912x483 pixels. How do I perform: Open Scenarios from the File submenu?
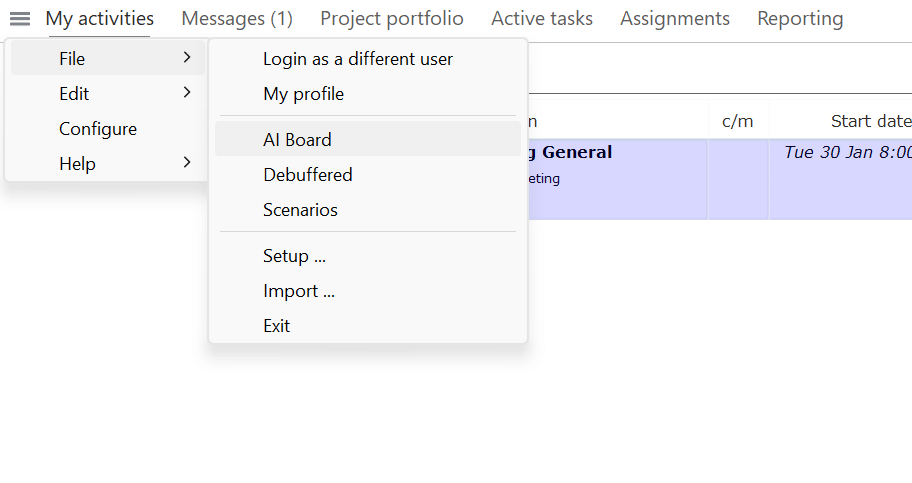click(x=301, y=210)
